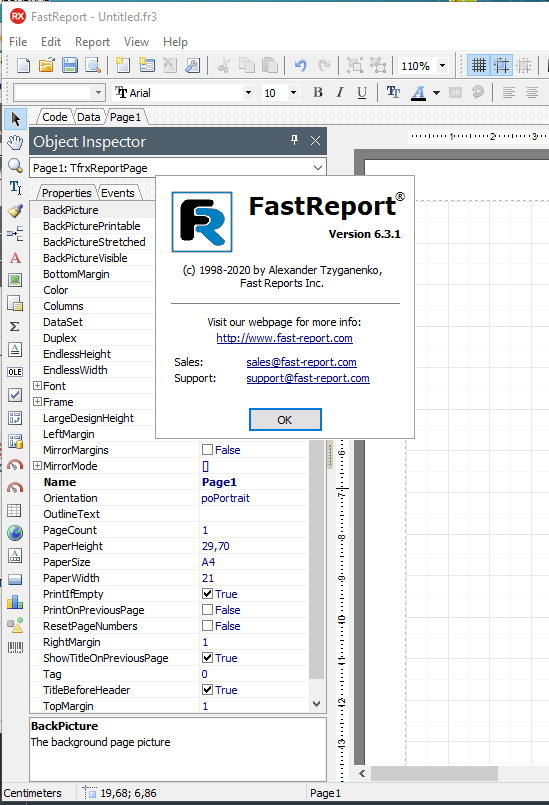Insert a Picture object
The image size is (549, 805).
point(15,280)
